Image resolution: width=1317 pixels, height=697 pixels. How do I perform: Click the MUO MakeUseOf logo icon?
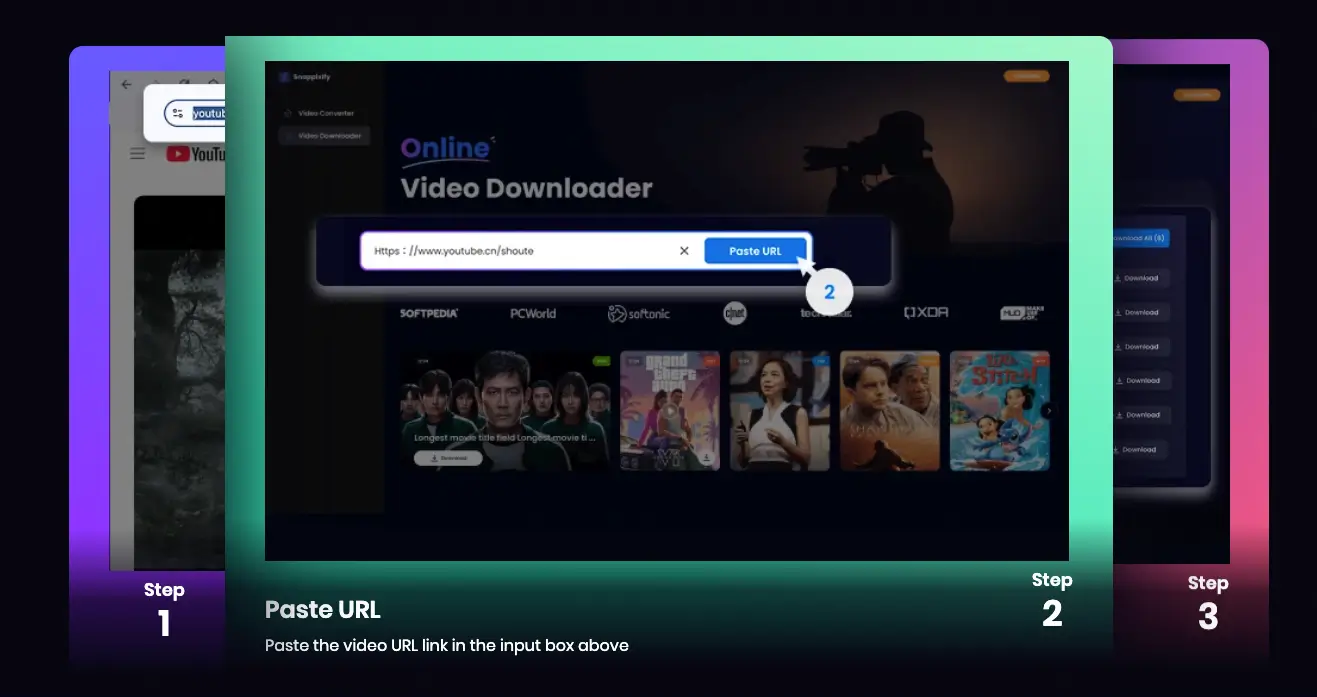[1022, 311]
